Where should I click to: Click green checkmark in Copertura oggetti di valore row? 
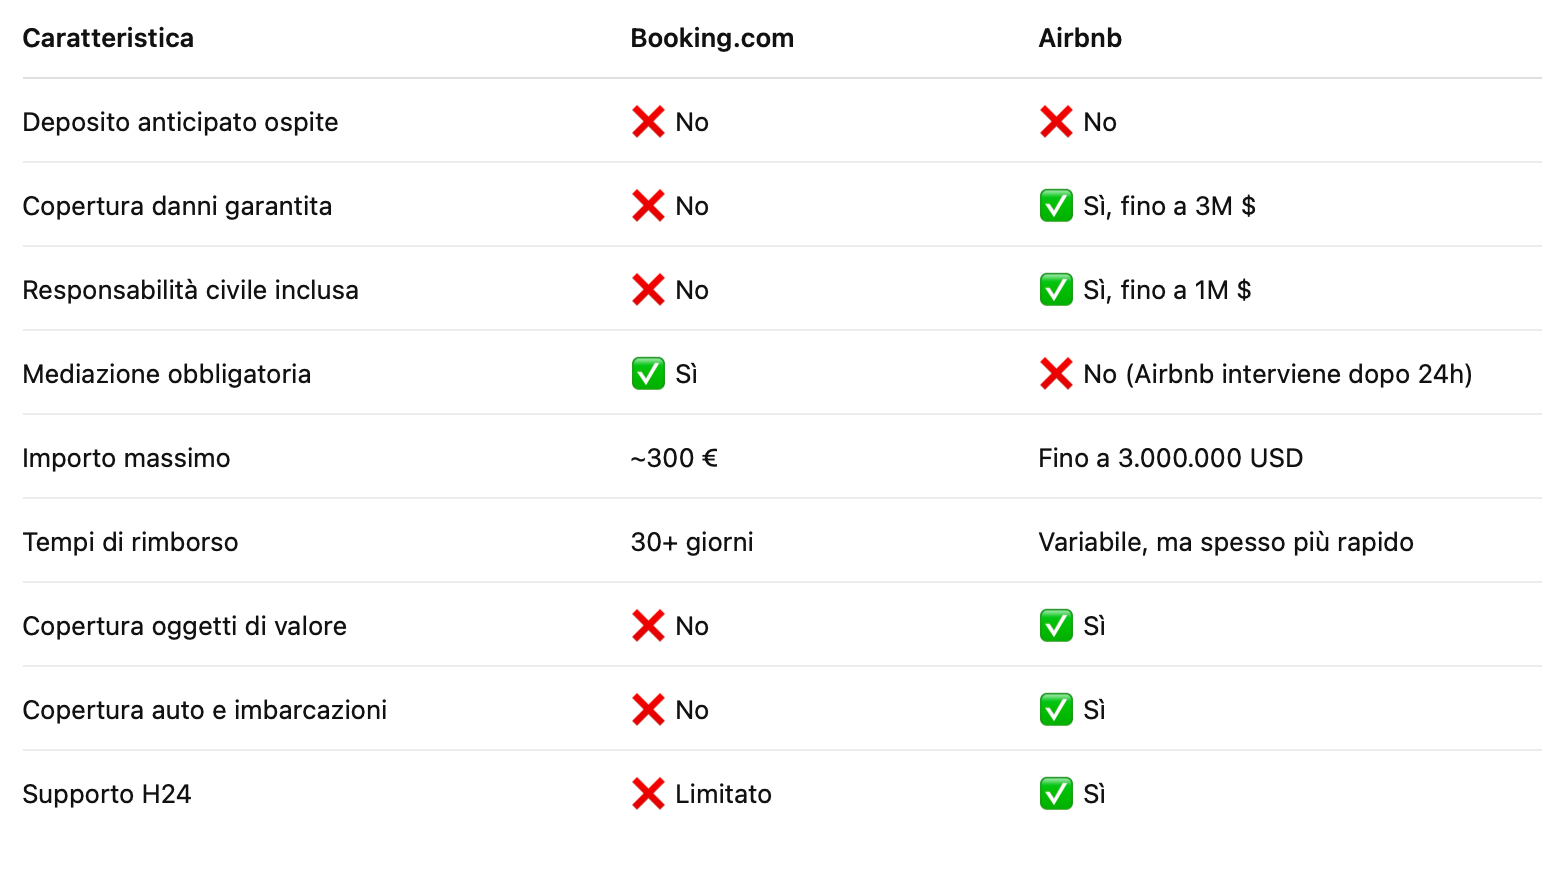(x=1056, y=626)
